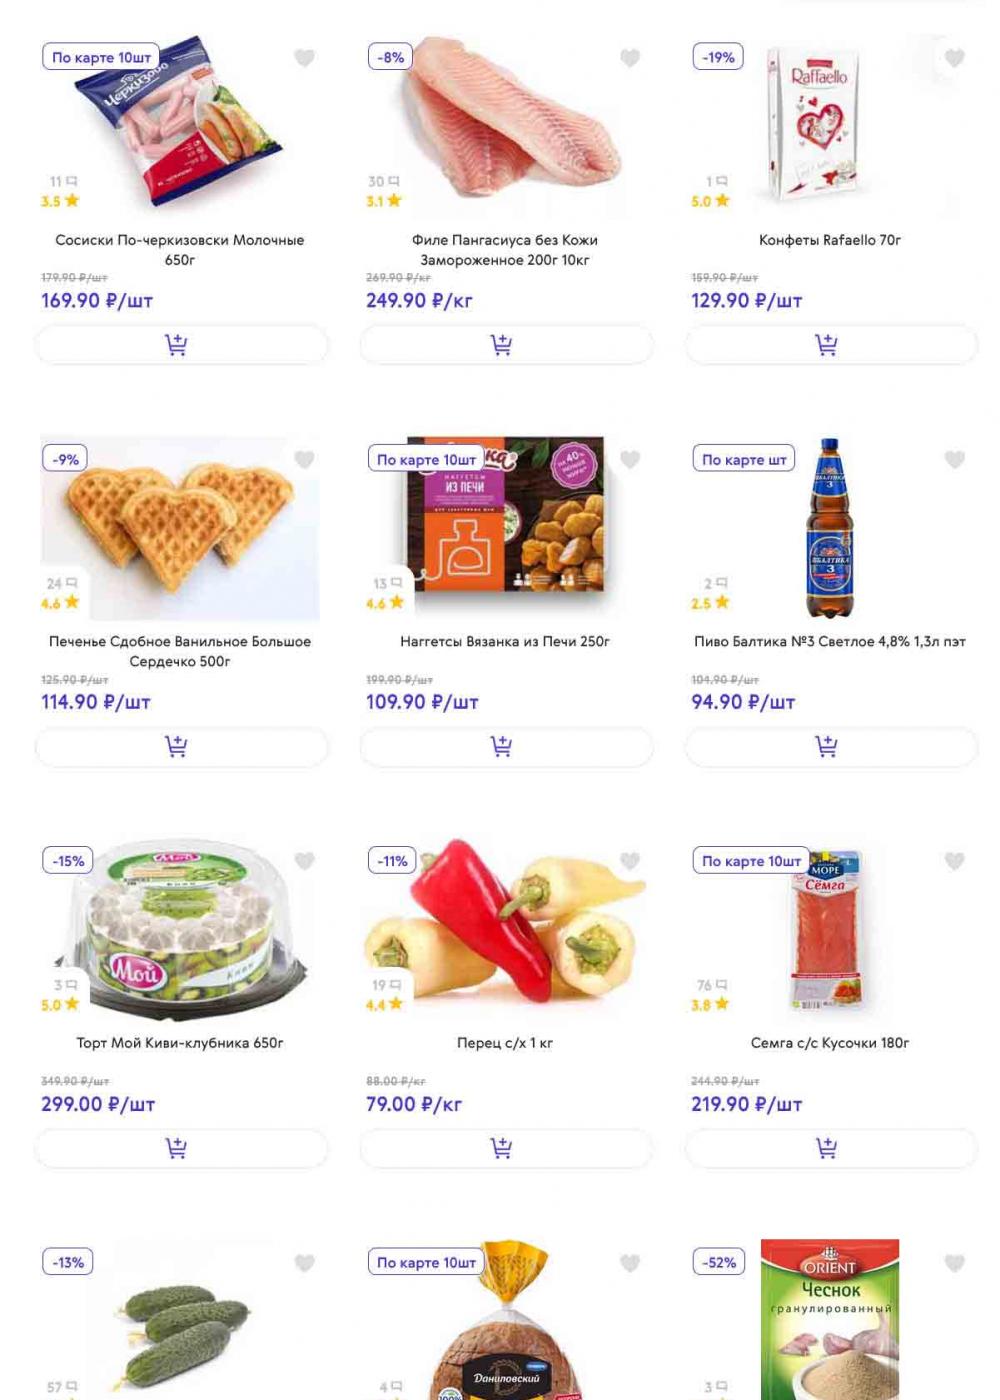This screenshot has width=1000, height=1400.
Task: Open the Orient Чеснок product image
Action: point(830,1319)
